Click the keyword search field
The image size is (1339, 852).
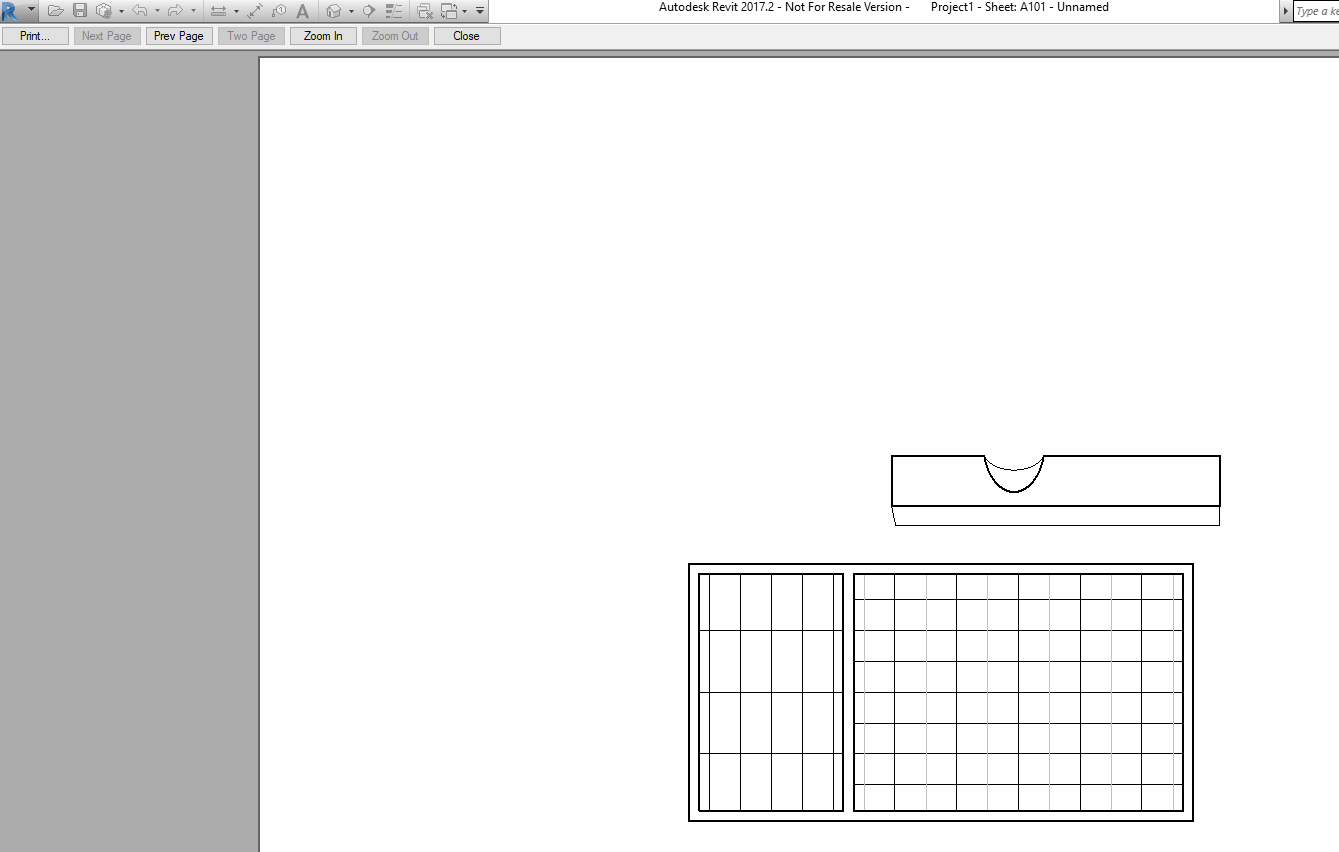[x=1317, y=10]
